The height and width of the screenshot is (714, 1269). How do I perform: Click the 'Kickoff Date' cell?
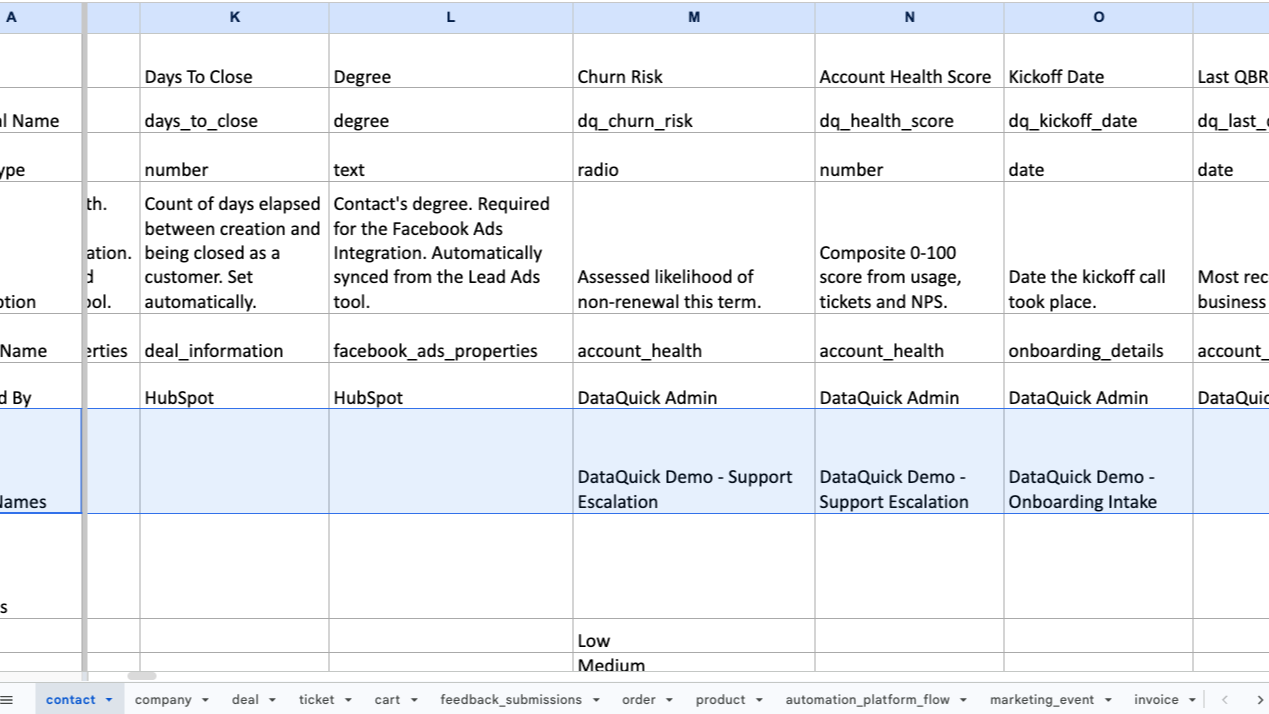coord(1099,62)
